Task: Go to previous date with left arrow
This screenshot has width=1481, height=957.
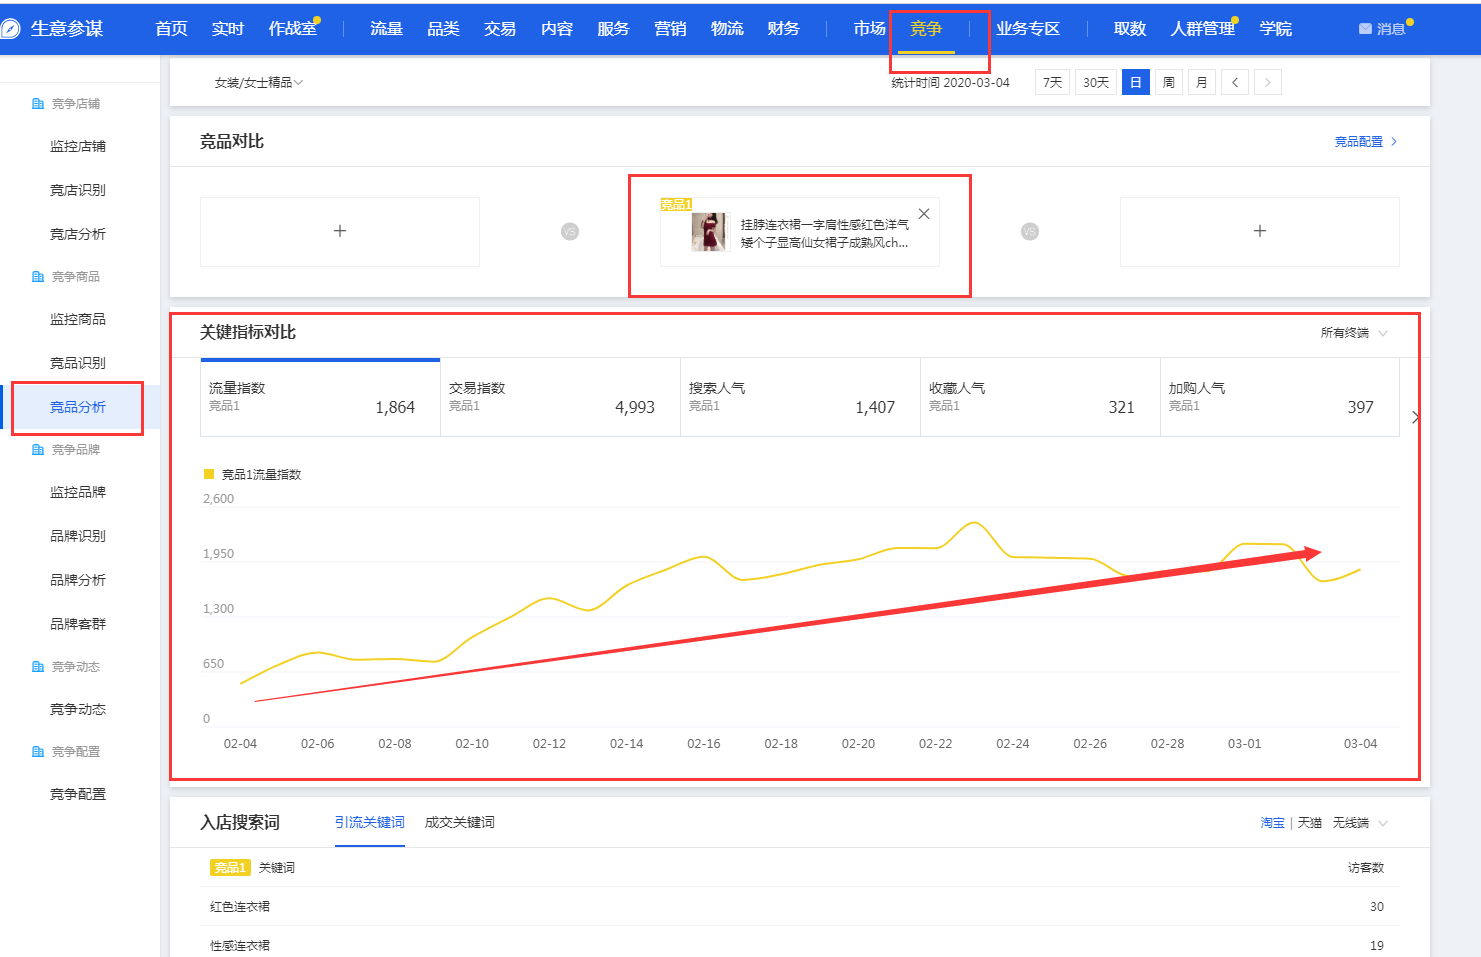Action: point(1235,82)
